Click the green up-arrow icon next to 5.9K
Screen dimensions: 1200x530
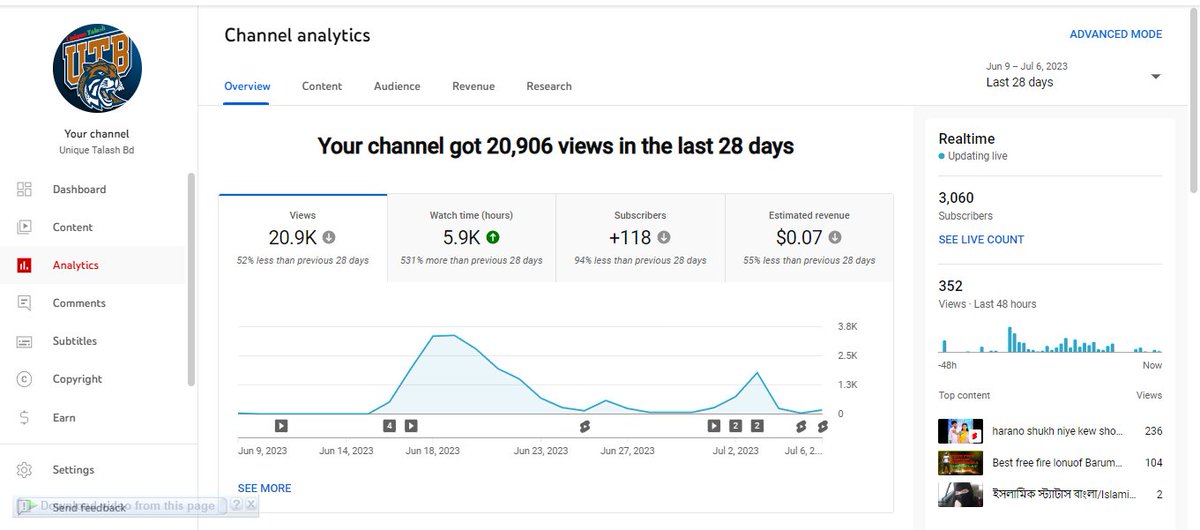click(x=493, y=238)
